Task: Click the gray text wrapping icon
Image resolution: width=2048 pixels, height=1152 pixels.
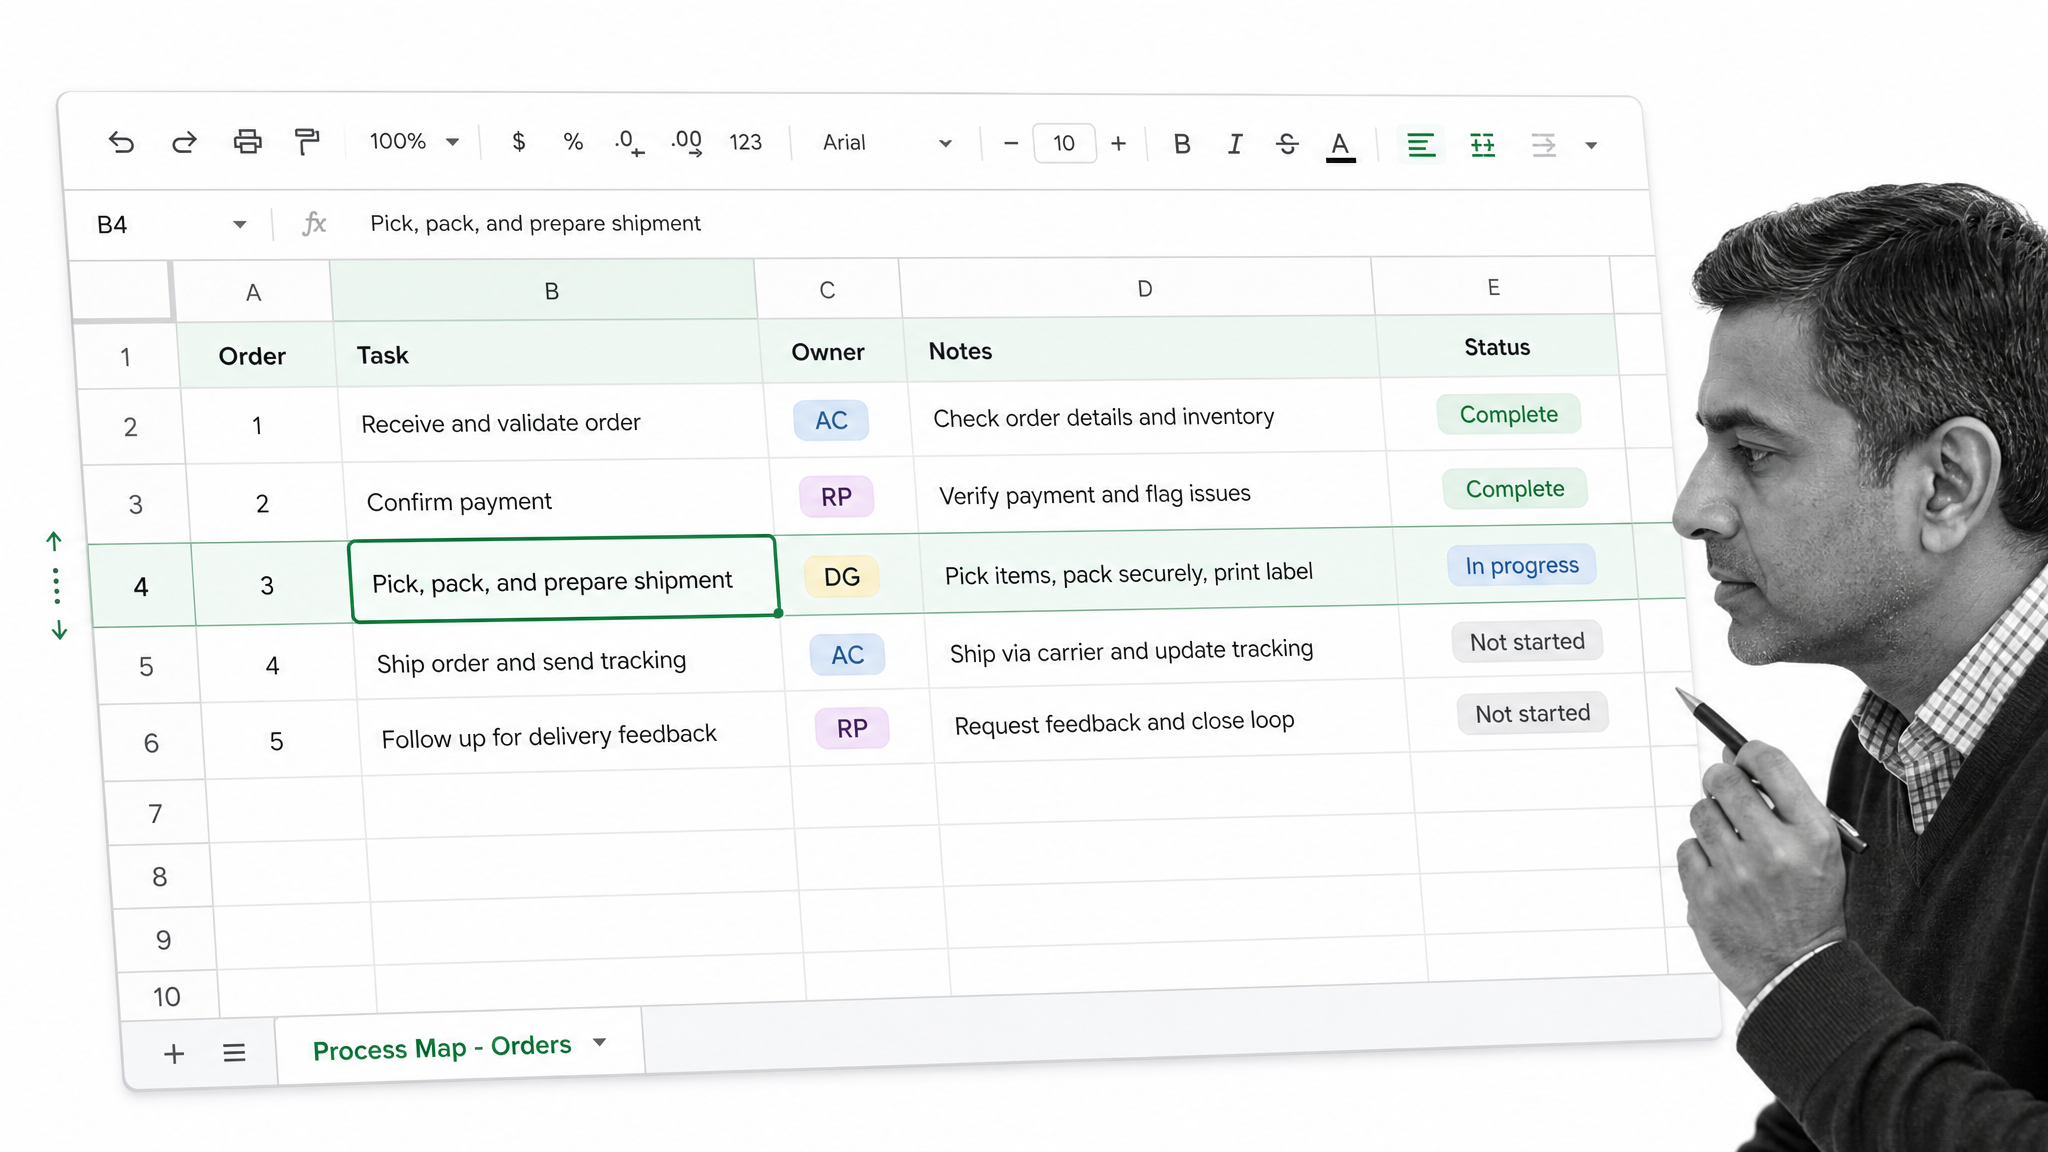Action: 1543,145
